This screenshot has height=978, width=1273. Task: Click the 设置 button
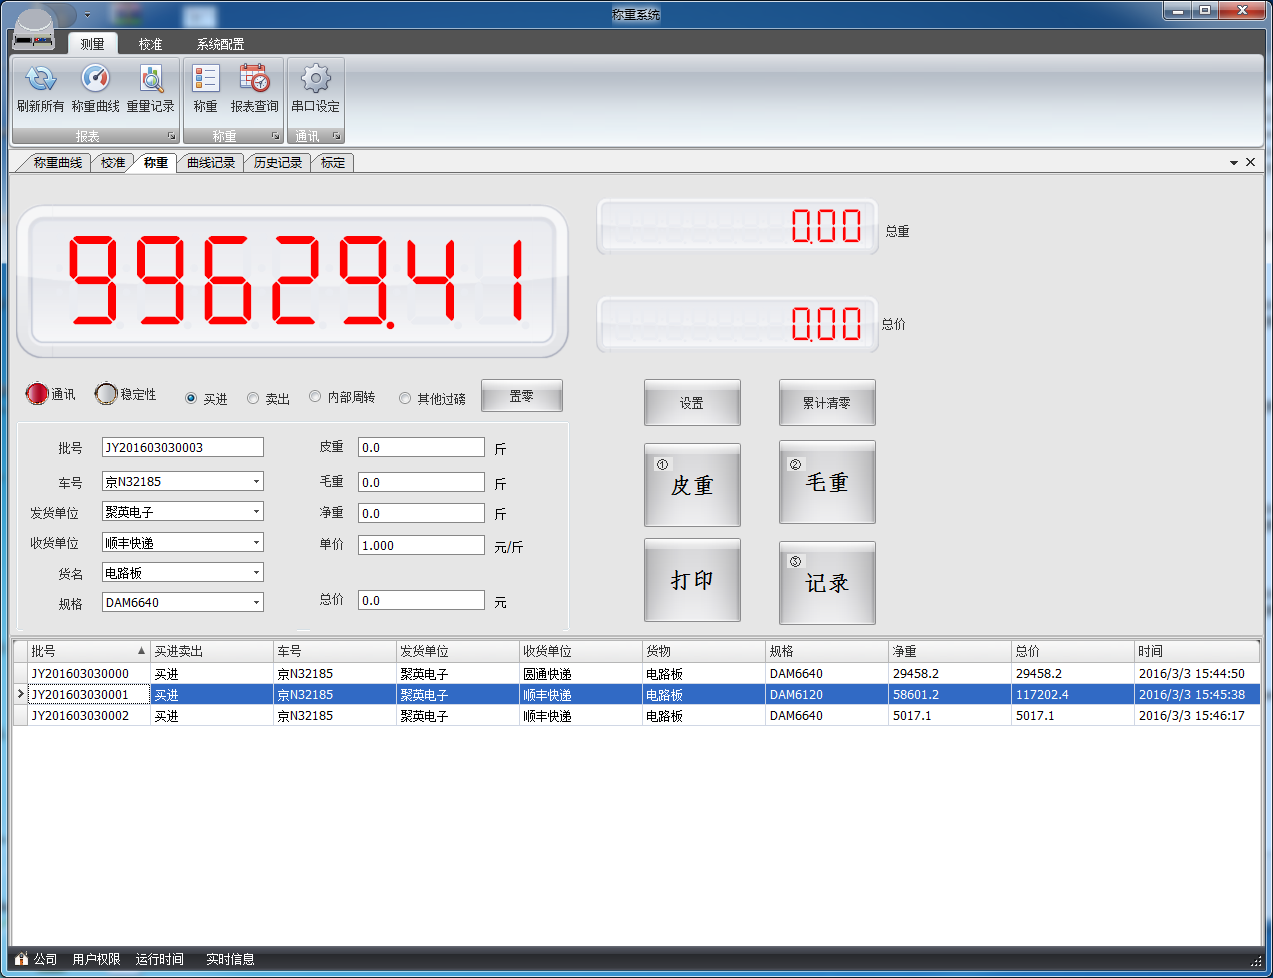[692, 403]
